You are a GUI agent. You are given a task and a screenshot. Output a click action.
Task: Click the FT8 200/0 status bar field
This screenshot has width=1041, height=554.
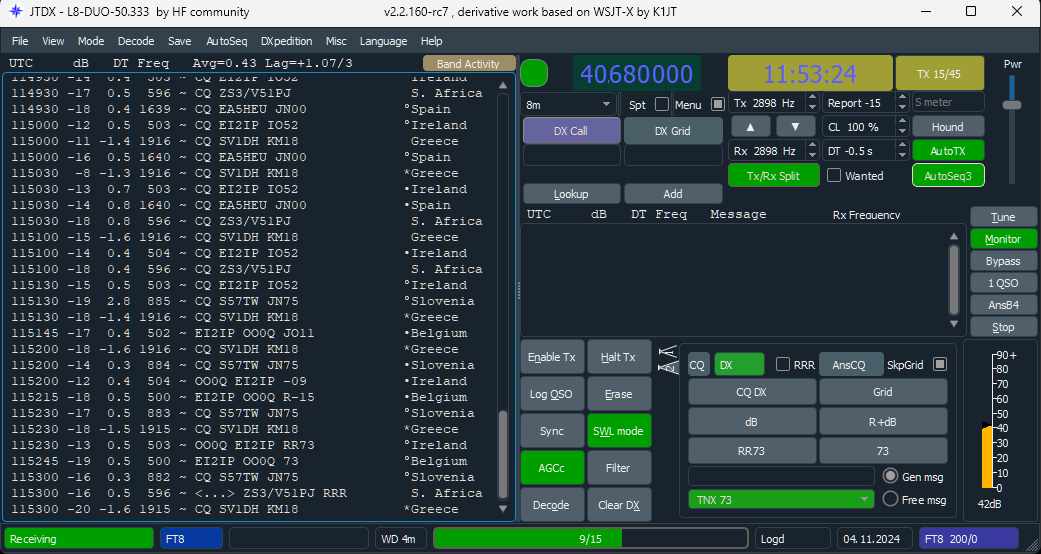pos(969,539)
